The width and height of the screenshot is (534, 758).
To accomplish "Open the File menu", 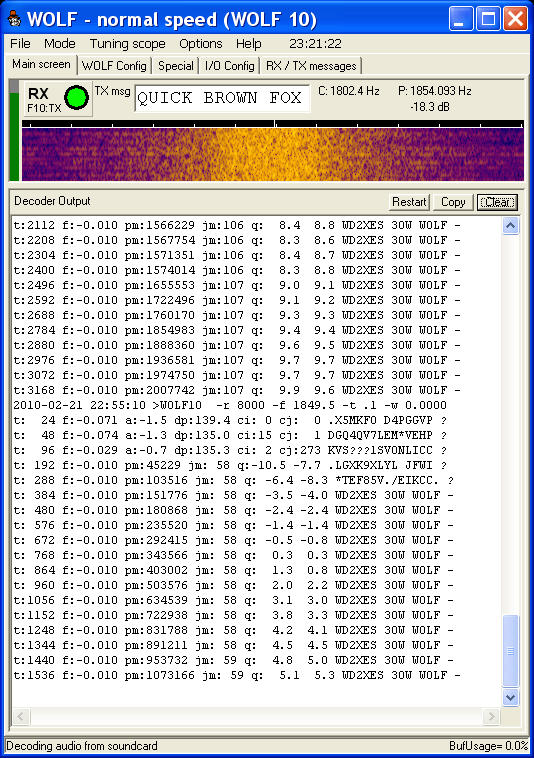I will coord(20,44).
